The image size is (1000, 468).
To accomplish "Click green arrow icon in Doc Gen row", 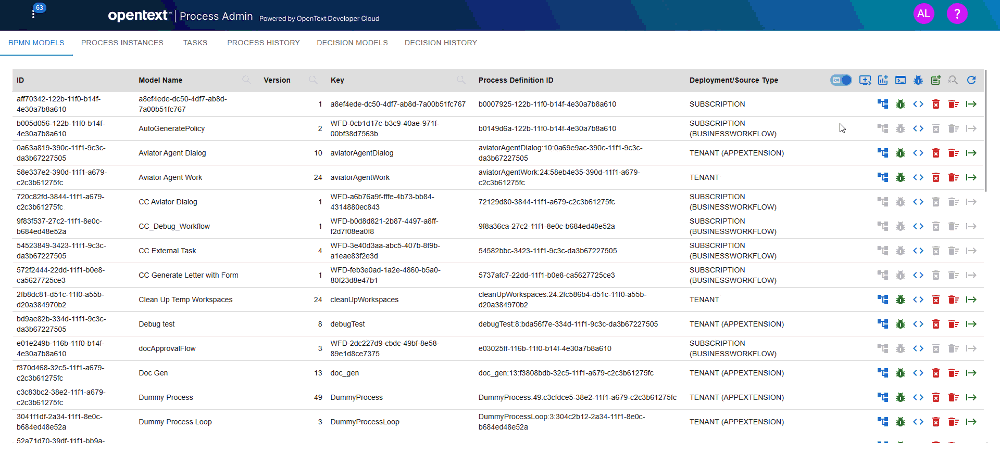I will coord(971,372).
